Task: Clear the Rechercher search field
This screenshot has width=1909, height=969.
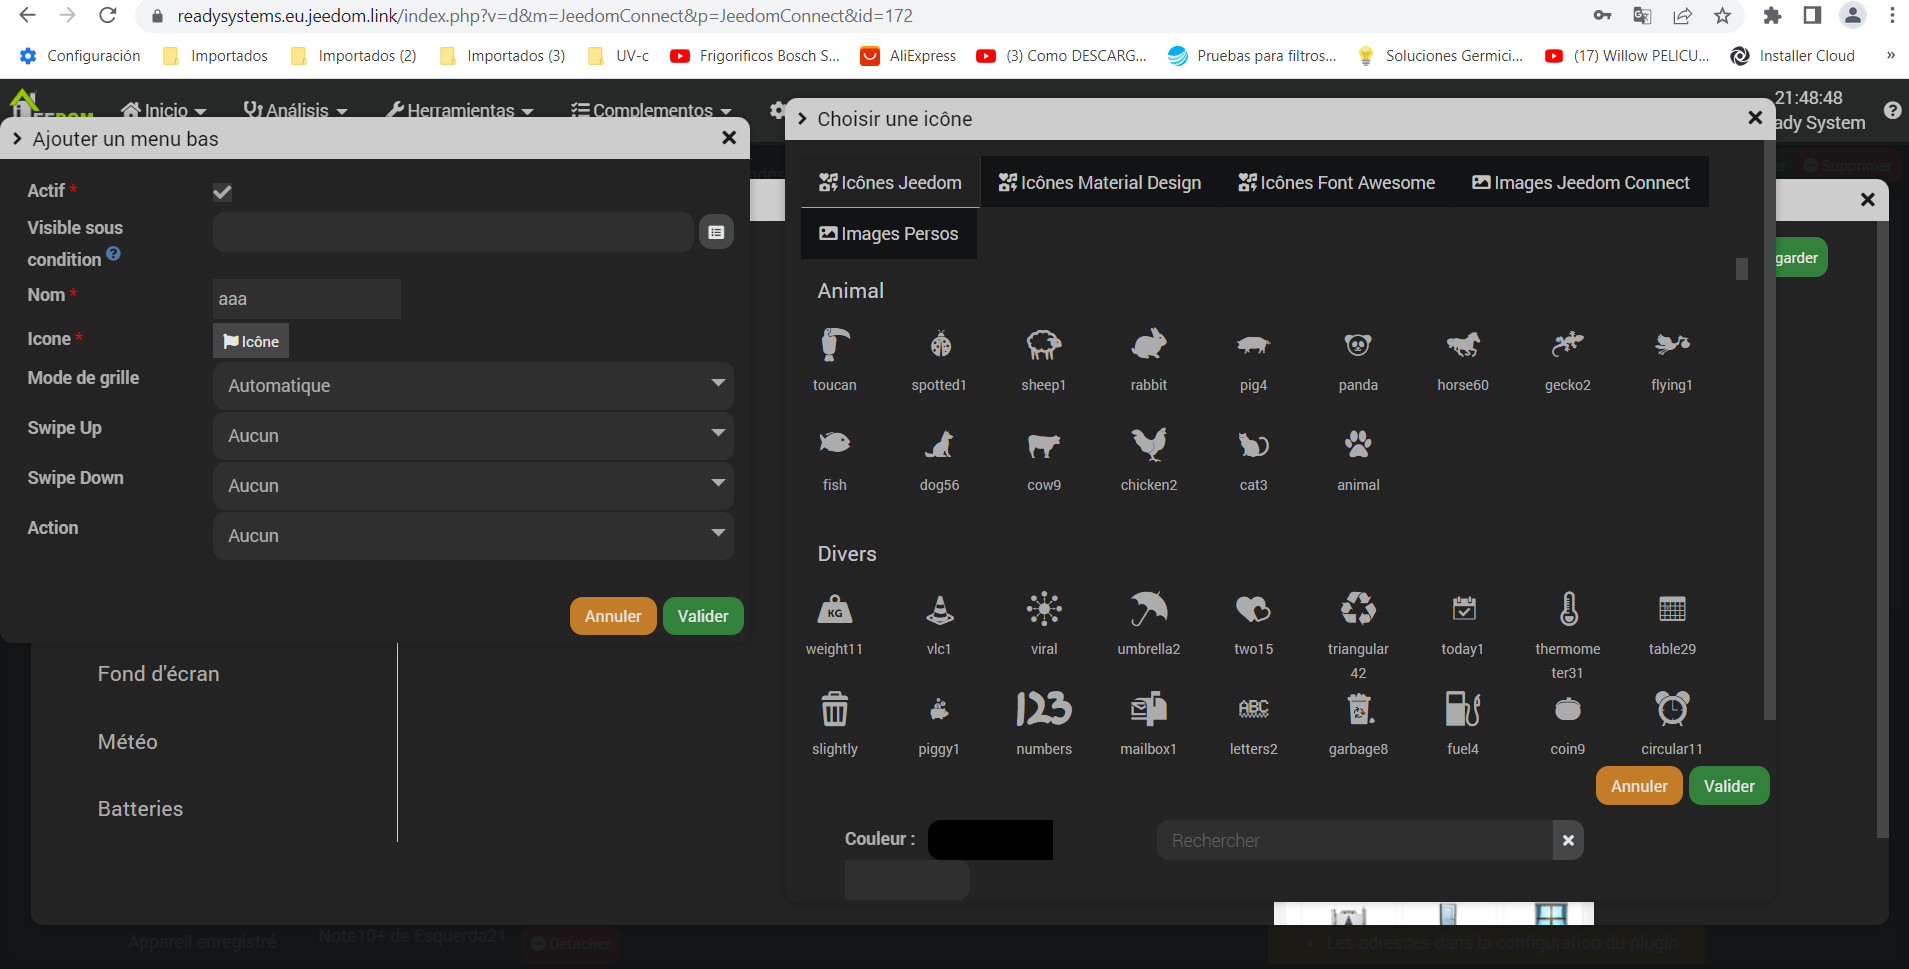Action: (1568, 841)
